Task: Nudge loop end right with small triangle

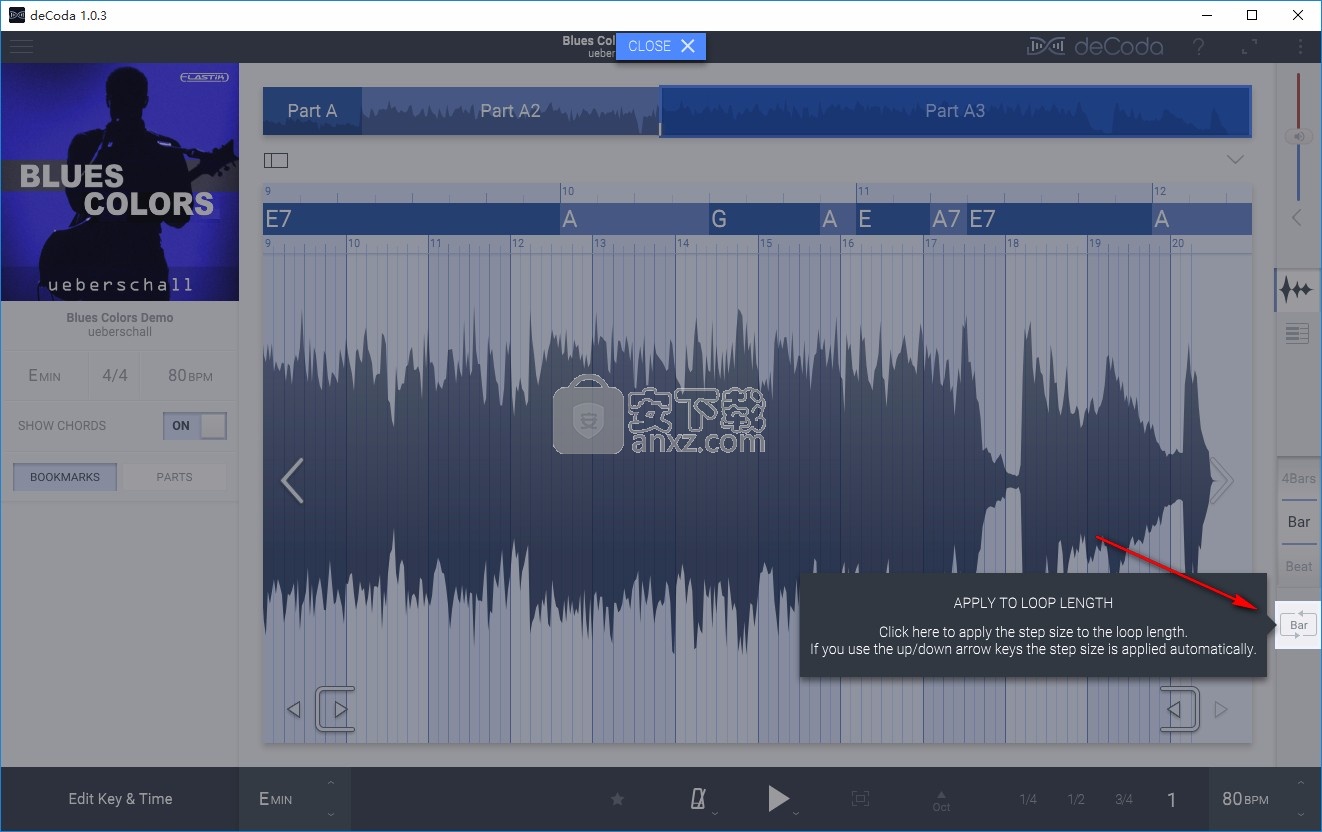Action: click(1220, 709)
